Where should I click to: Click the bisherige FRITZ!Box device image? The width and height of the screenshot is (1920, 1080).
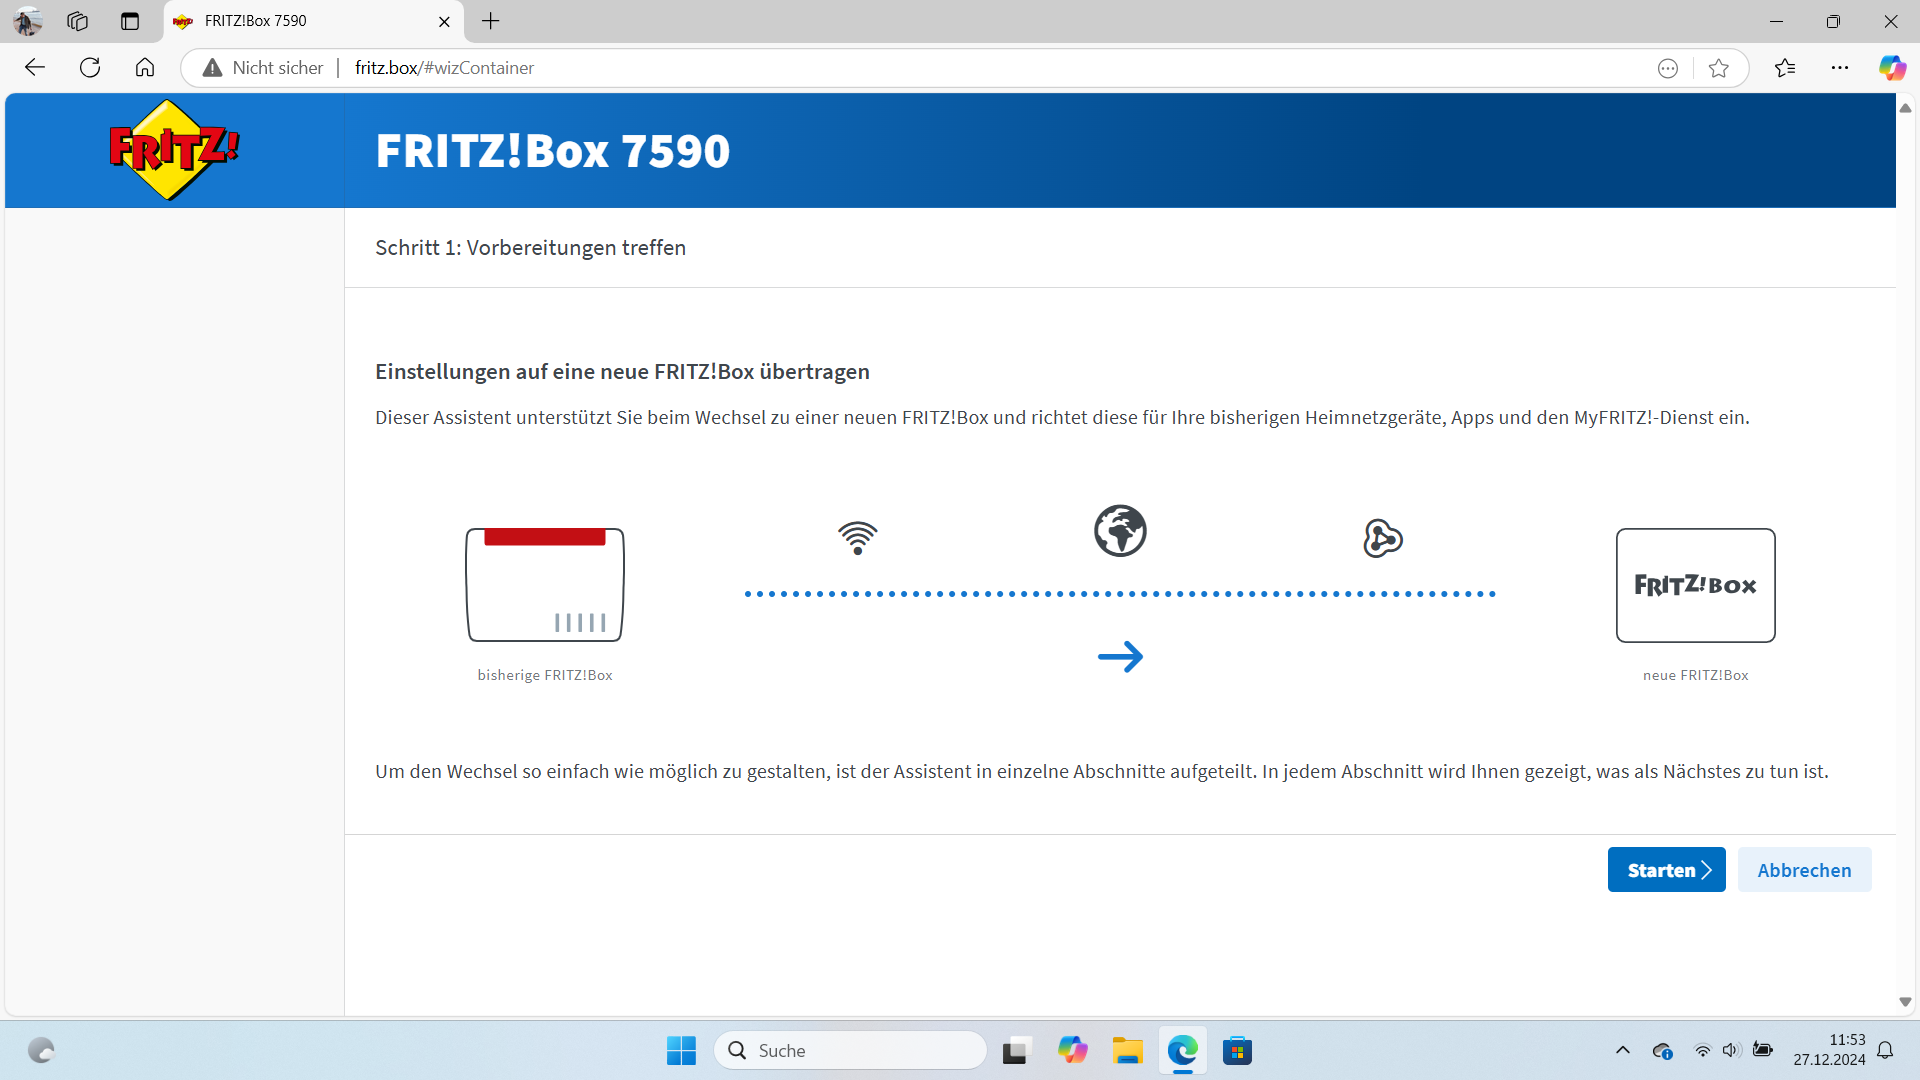(545, 585)
